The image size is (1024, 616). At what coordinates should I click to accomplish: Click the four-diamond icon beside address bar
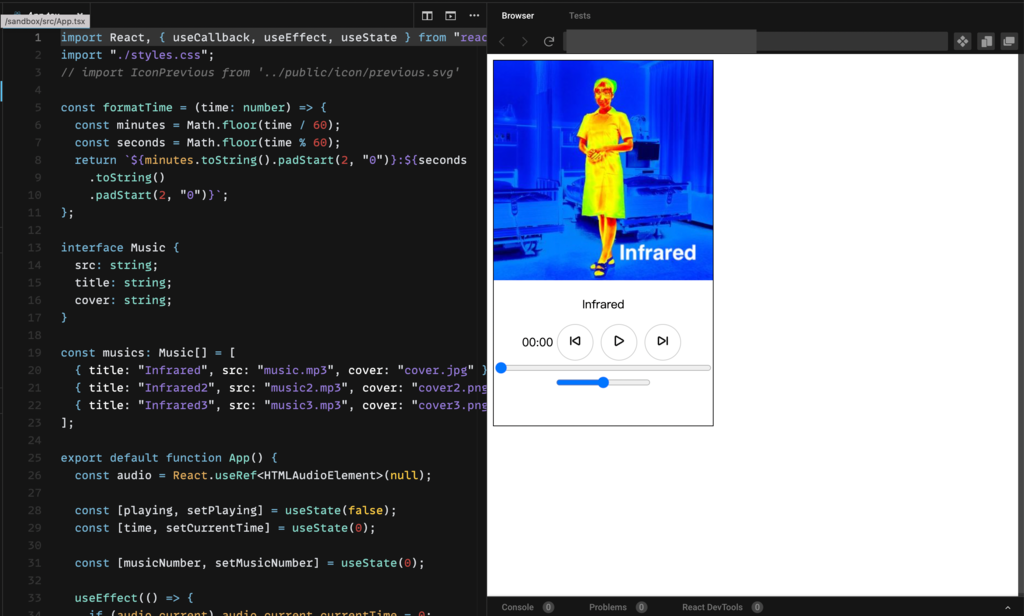[962, 41]
